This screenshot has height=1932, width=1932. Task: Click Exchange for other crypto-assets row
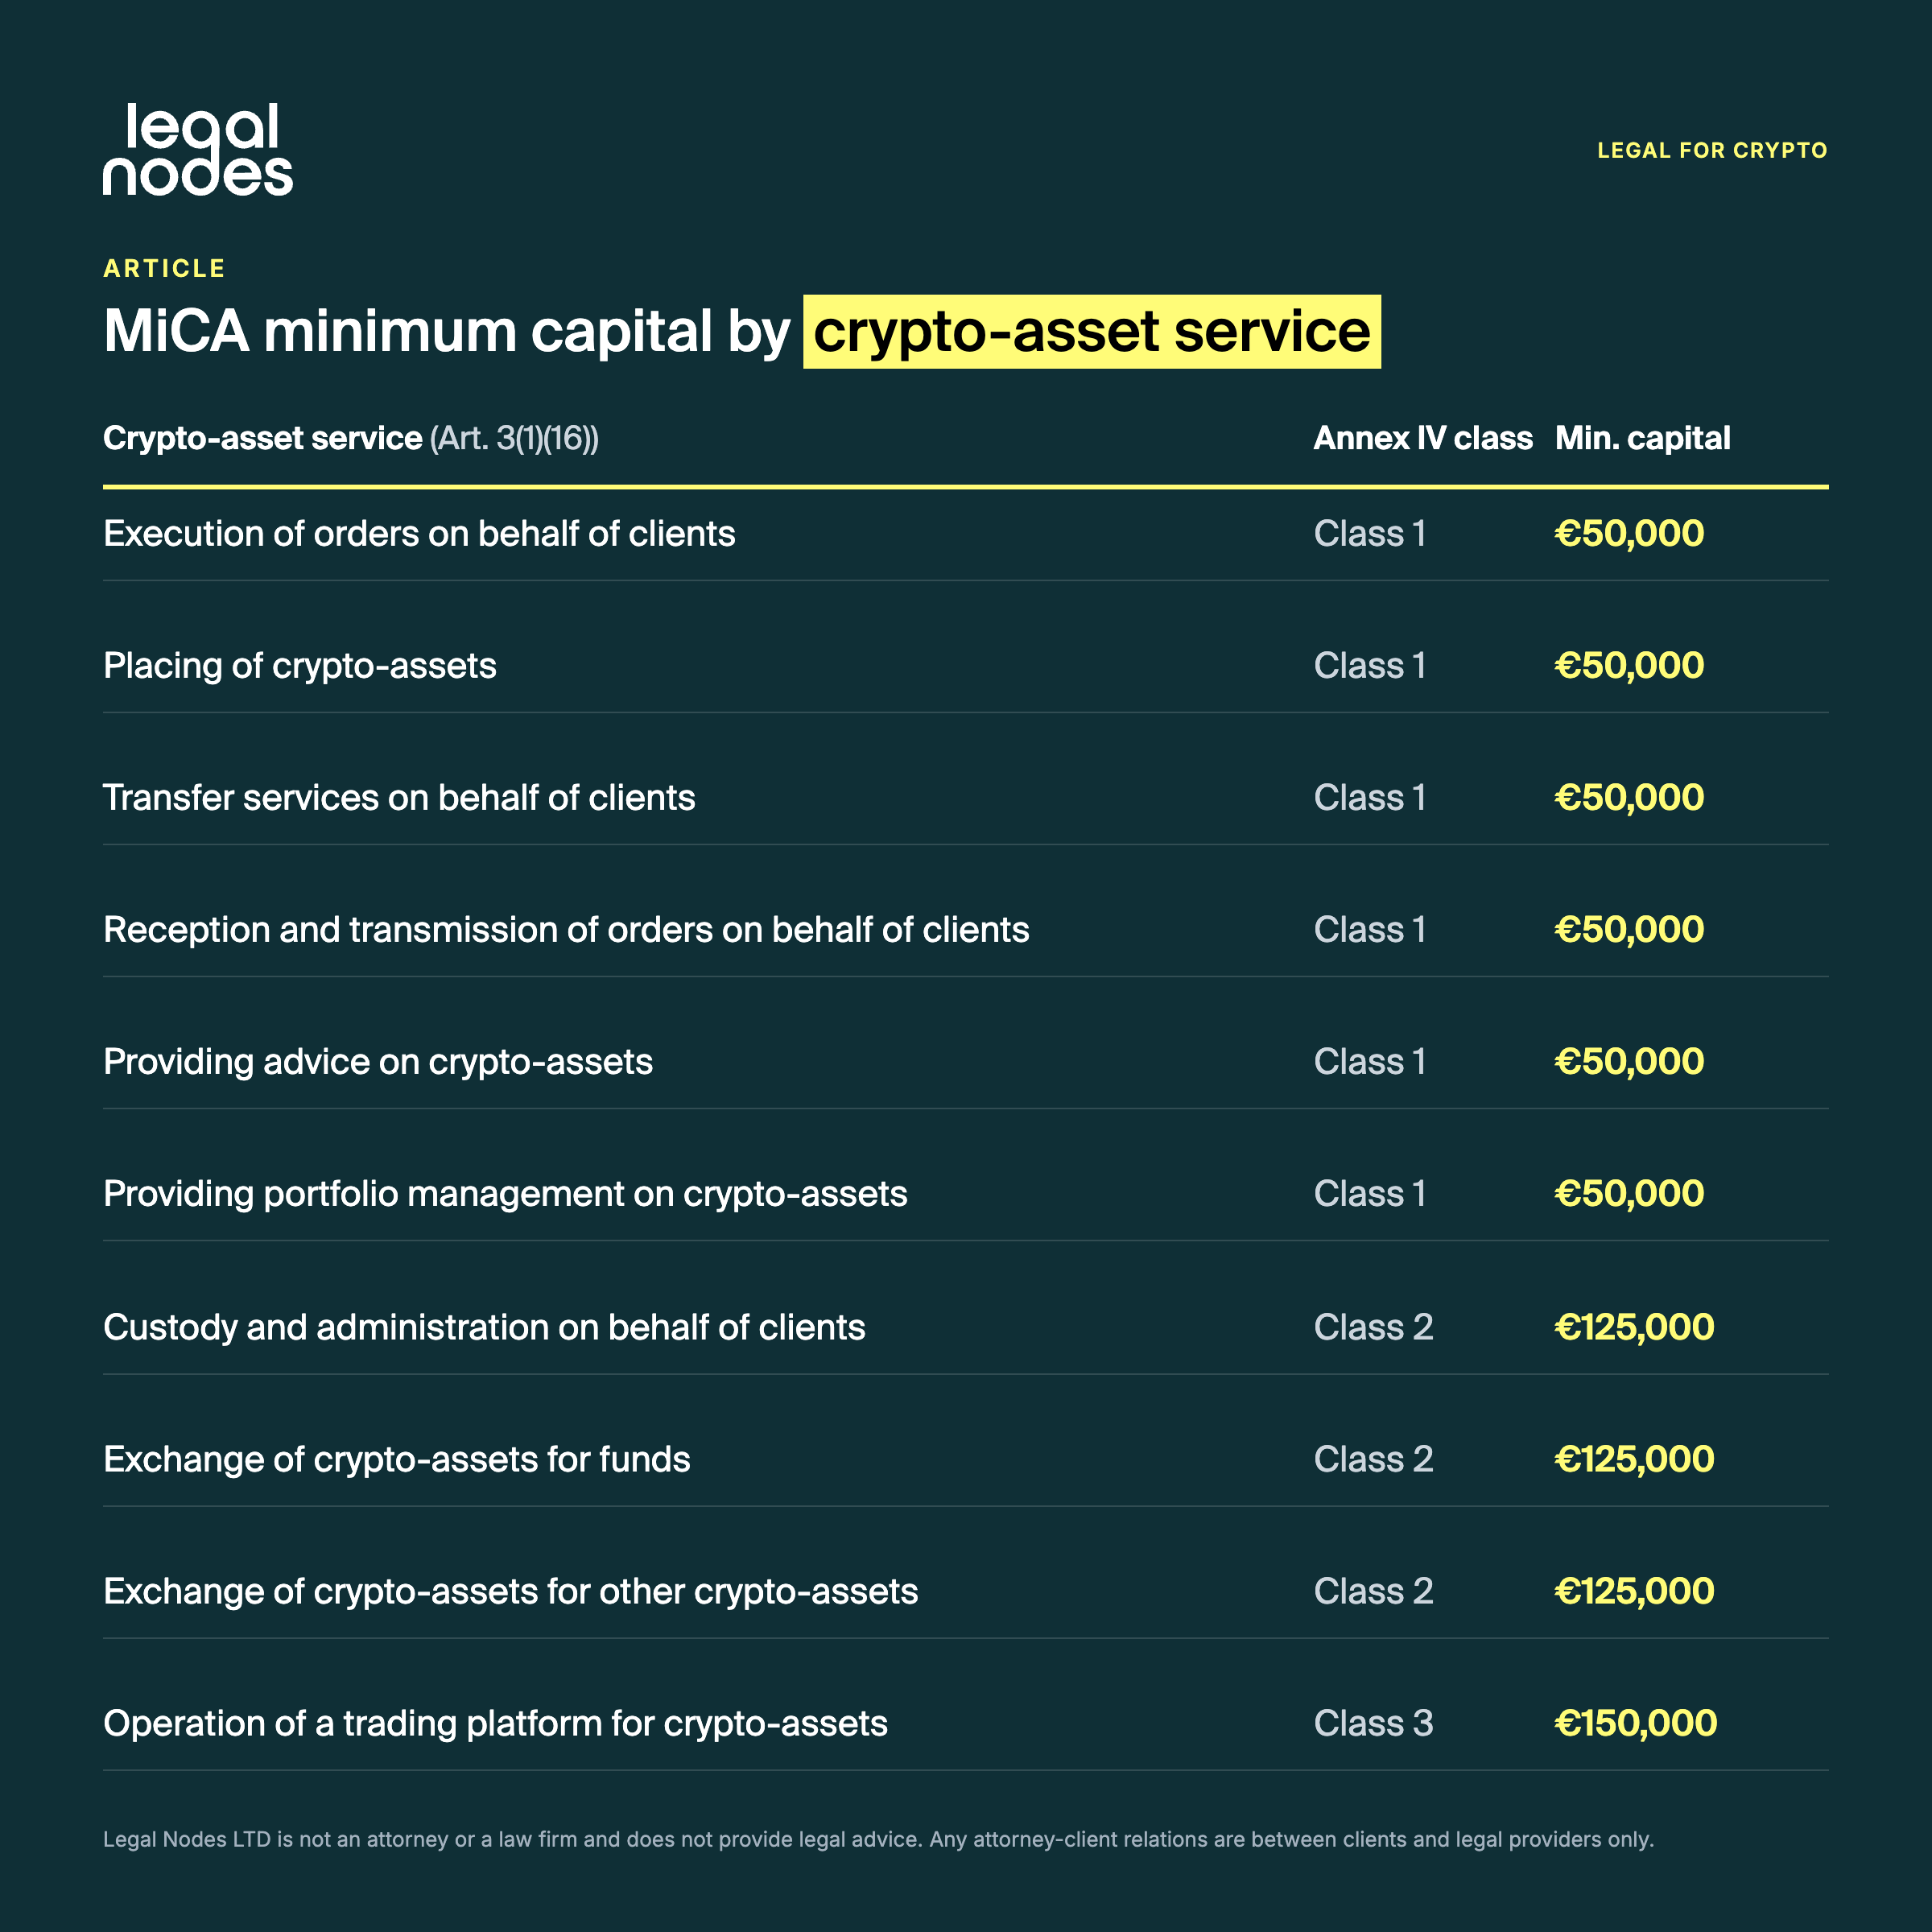965,1591
